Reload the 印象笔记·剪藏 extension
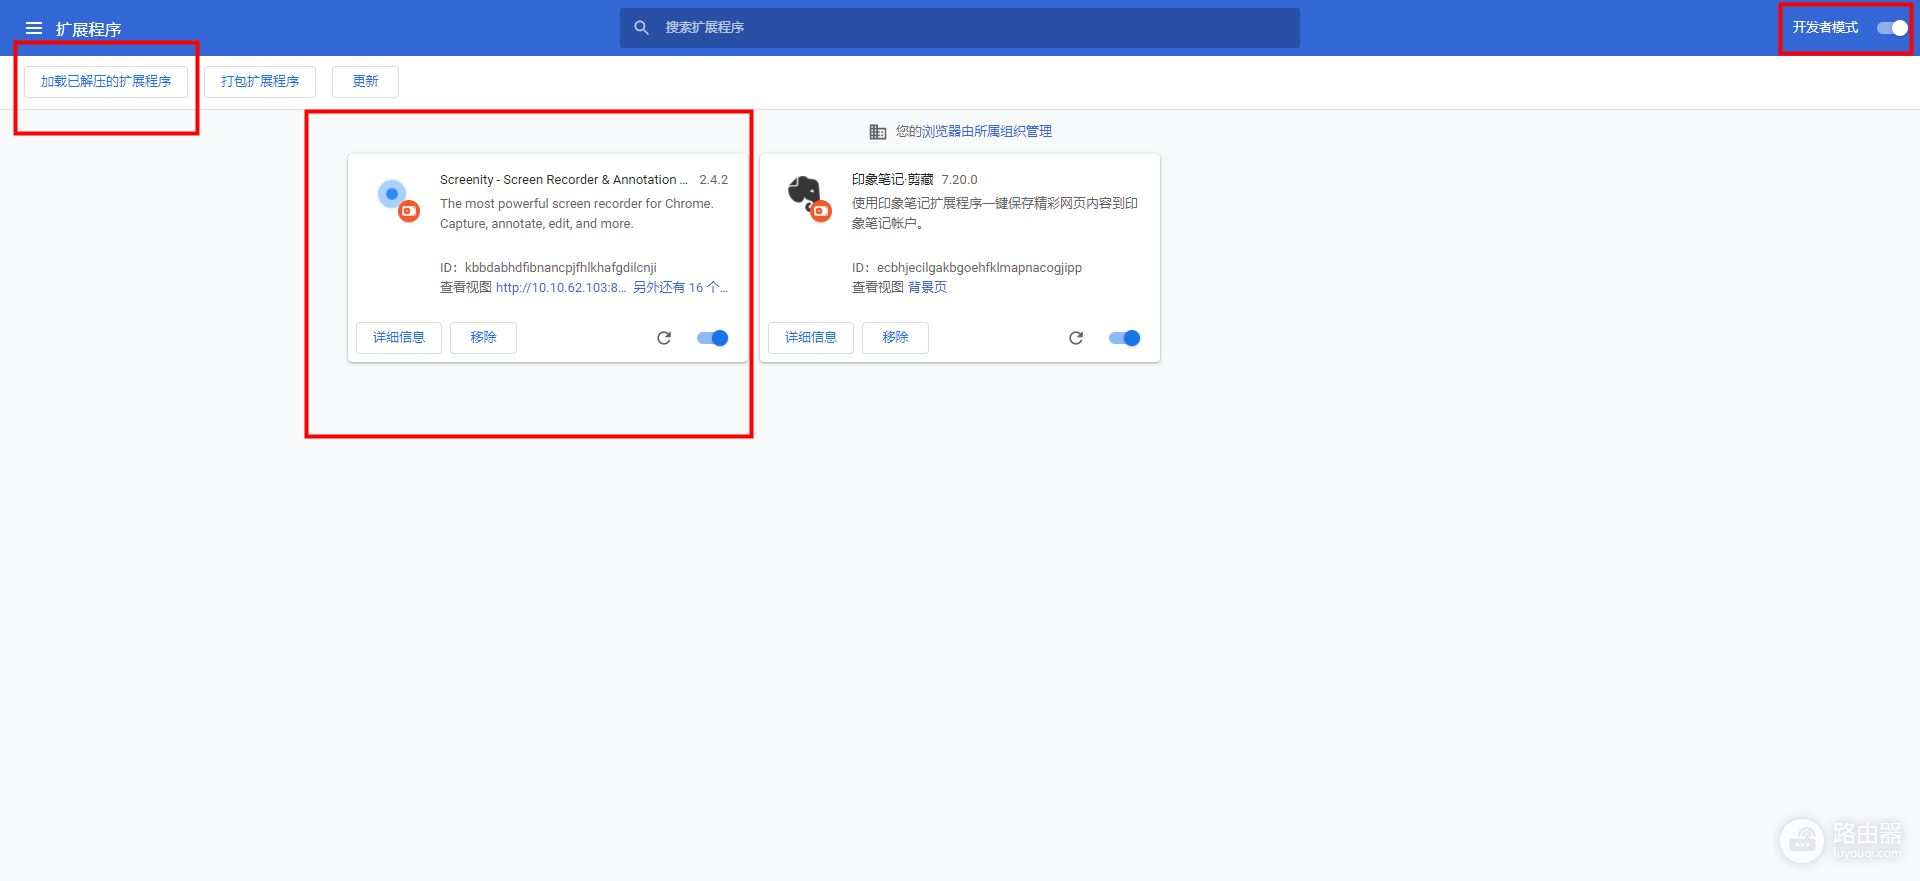 pyautogui.click(x=1076, y=338)
